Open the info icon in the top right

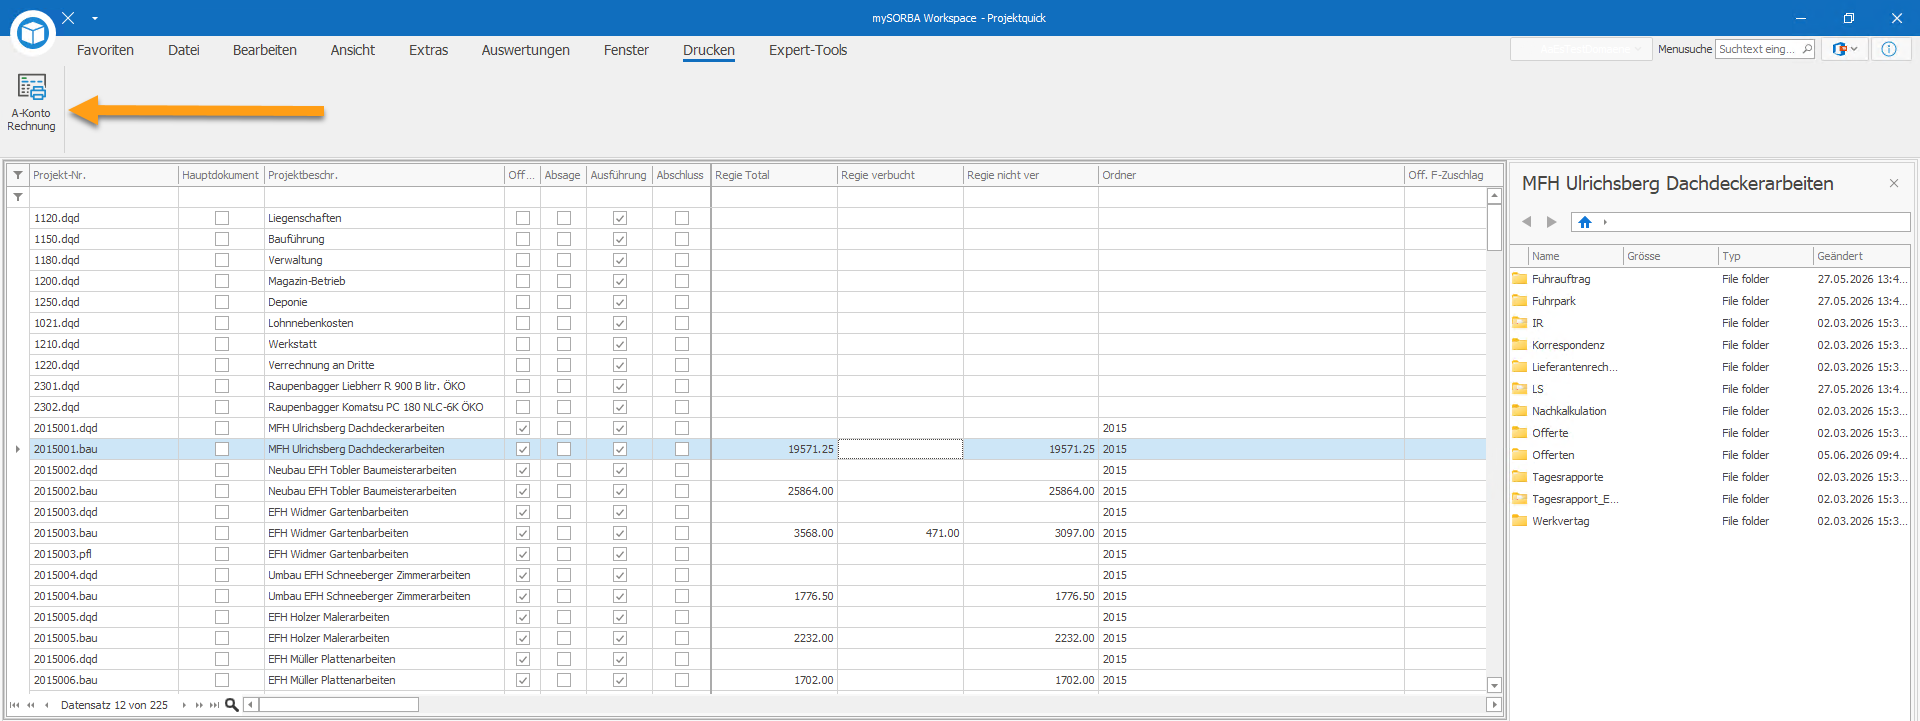(1889, 49)
